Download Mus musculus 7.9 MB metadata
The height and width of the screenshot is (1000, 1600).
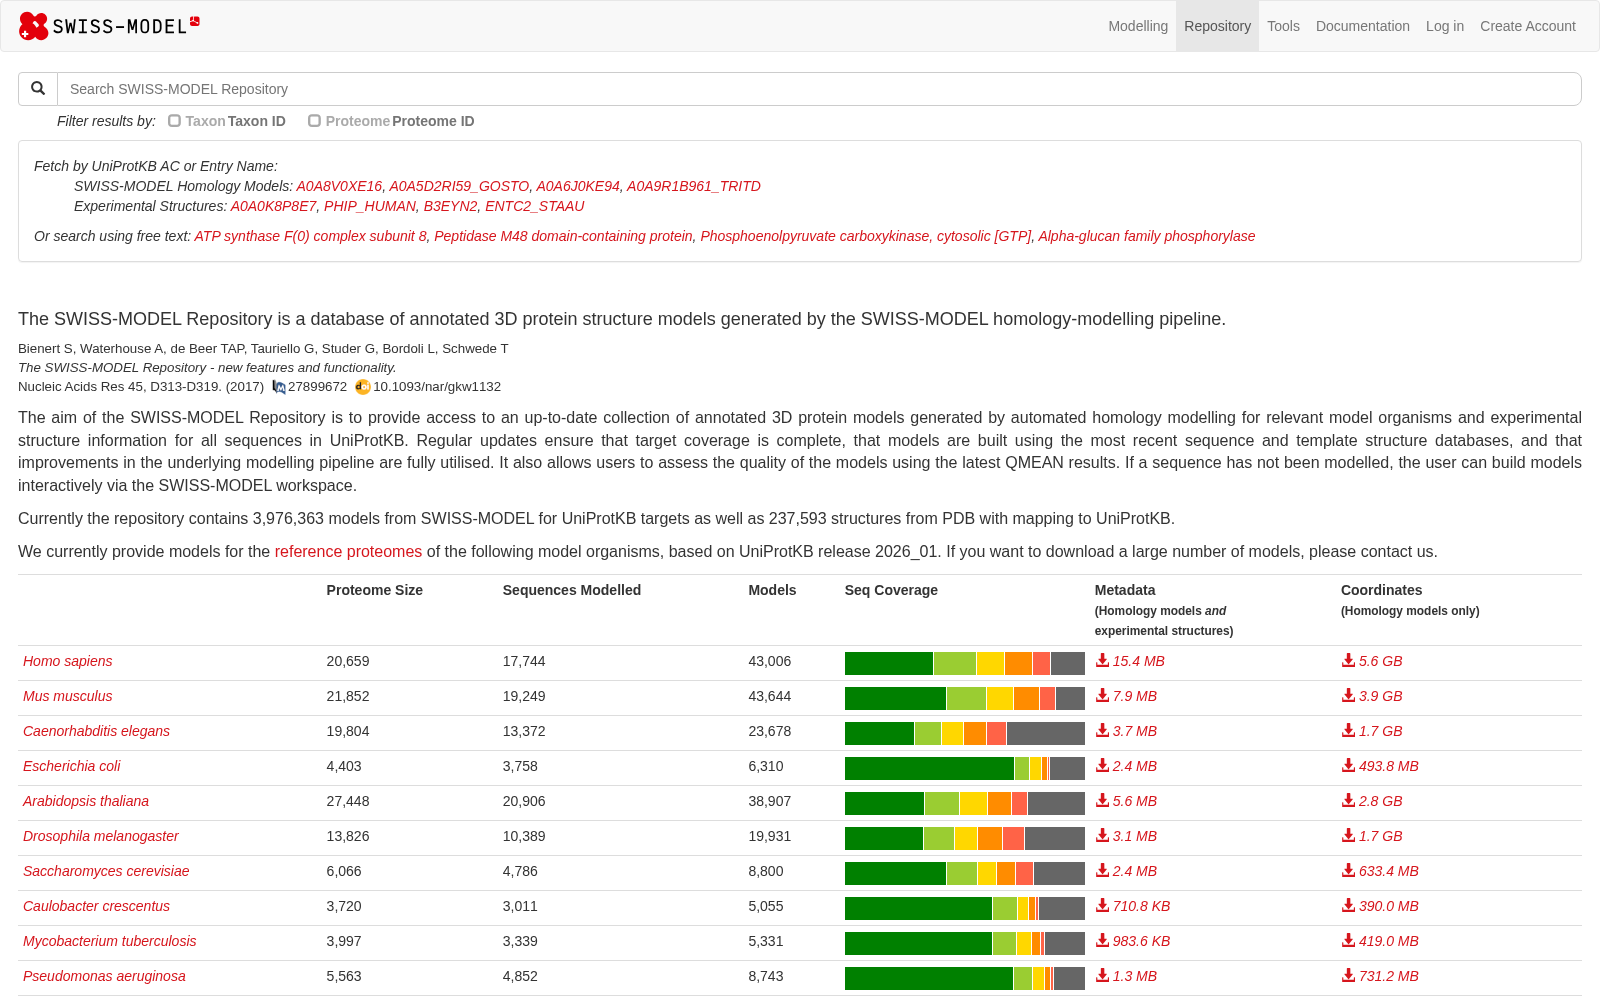tap(1126, 696)
